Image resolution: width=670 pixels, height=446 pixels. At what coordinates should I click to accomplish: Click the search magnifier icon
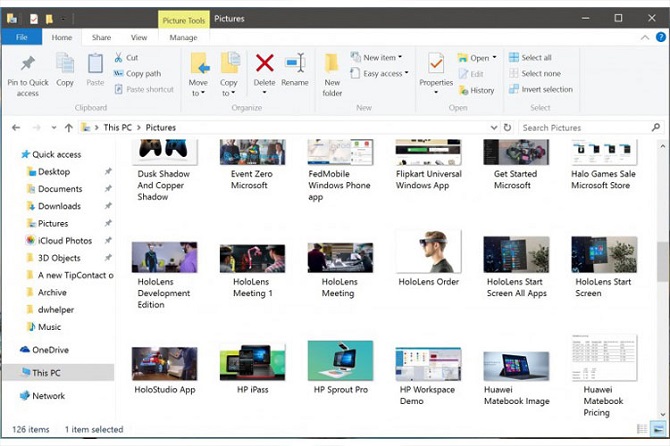[655, 127]
